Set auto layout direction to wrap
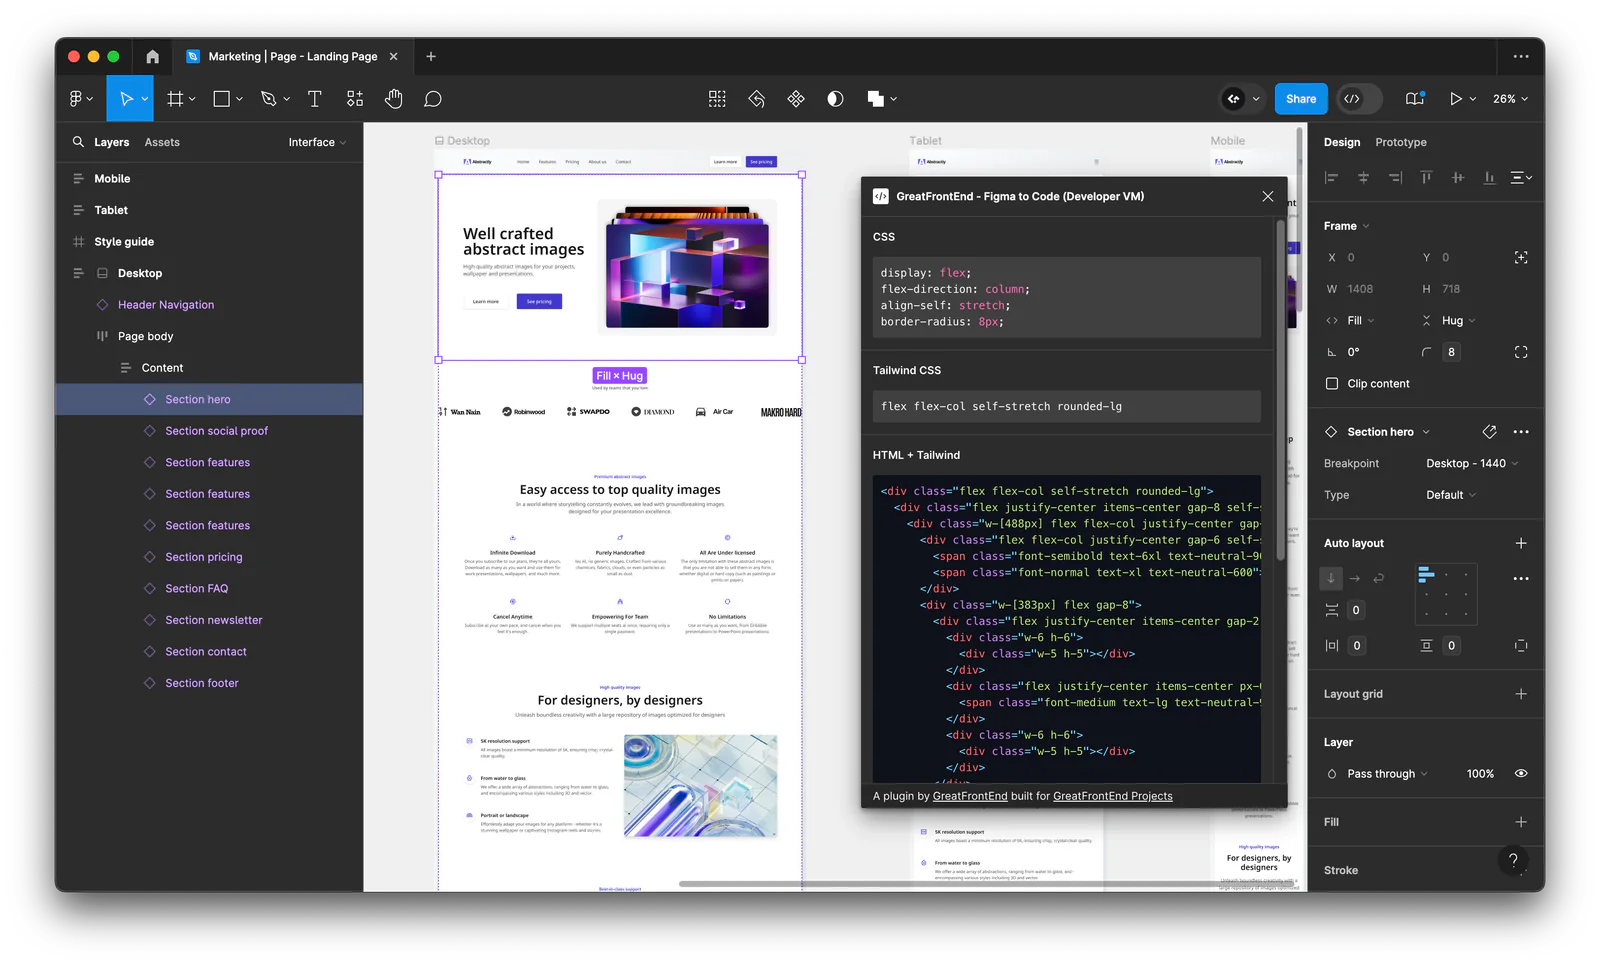Viewport: 1600px width, 965px height. (1379, 579)
